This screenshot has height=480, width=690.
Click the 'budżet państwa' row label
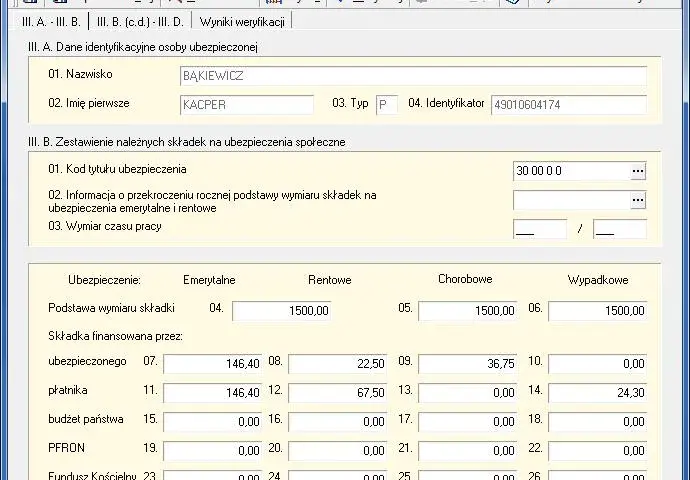[x=86, y=419]
